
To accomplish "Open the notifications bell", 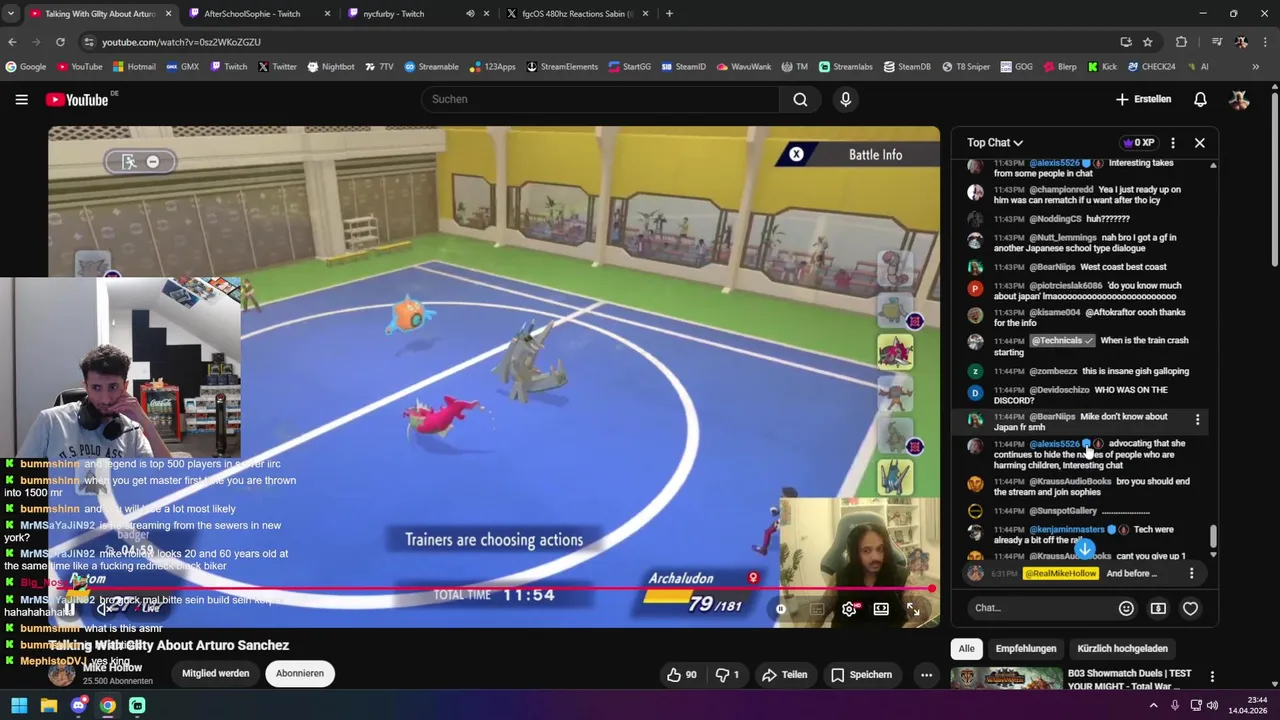I will [1200, 99].
